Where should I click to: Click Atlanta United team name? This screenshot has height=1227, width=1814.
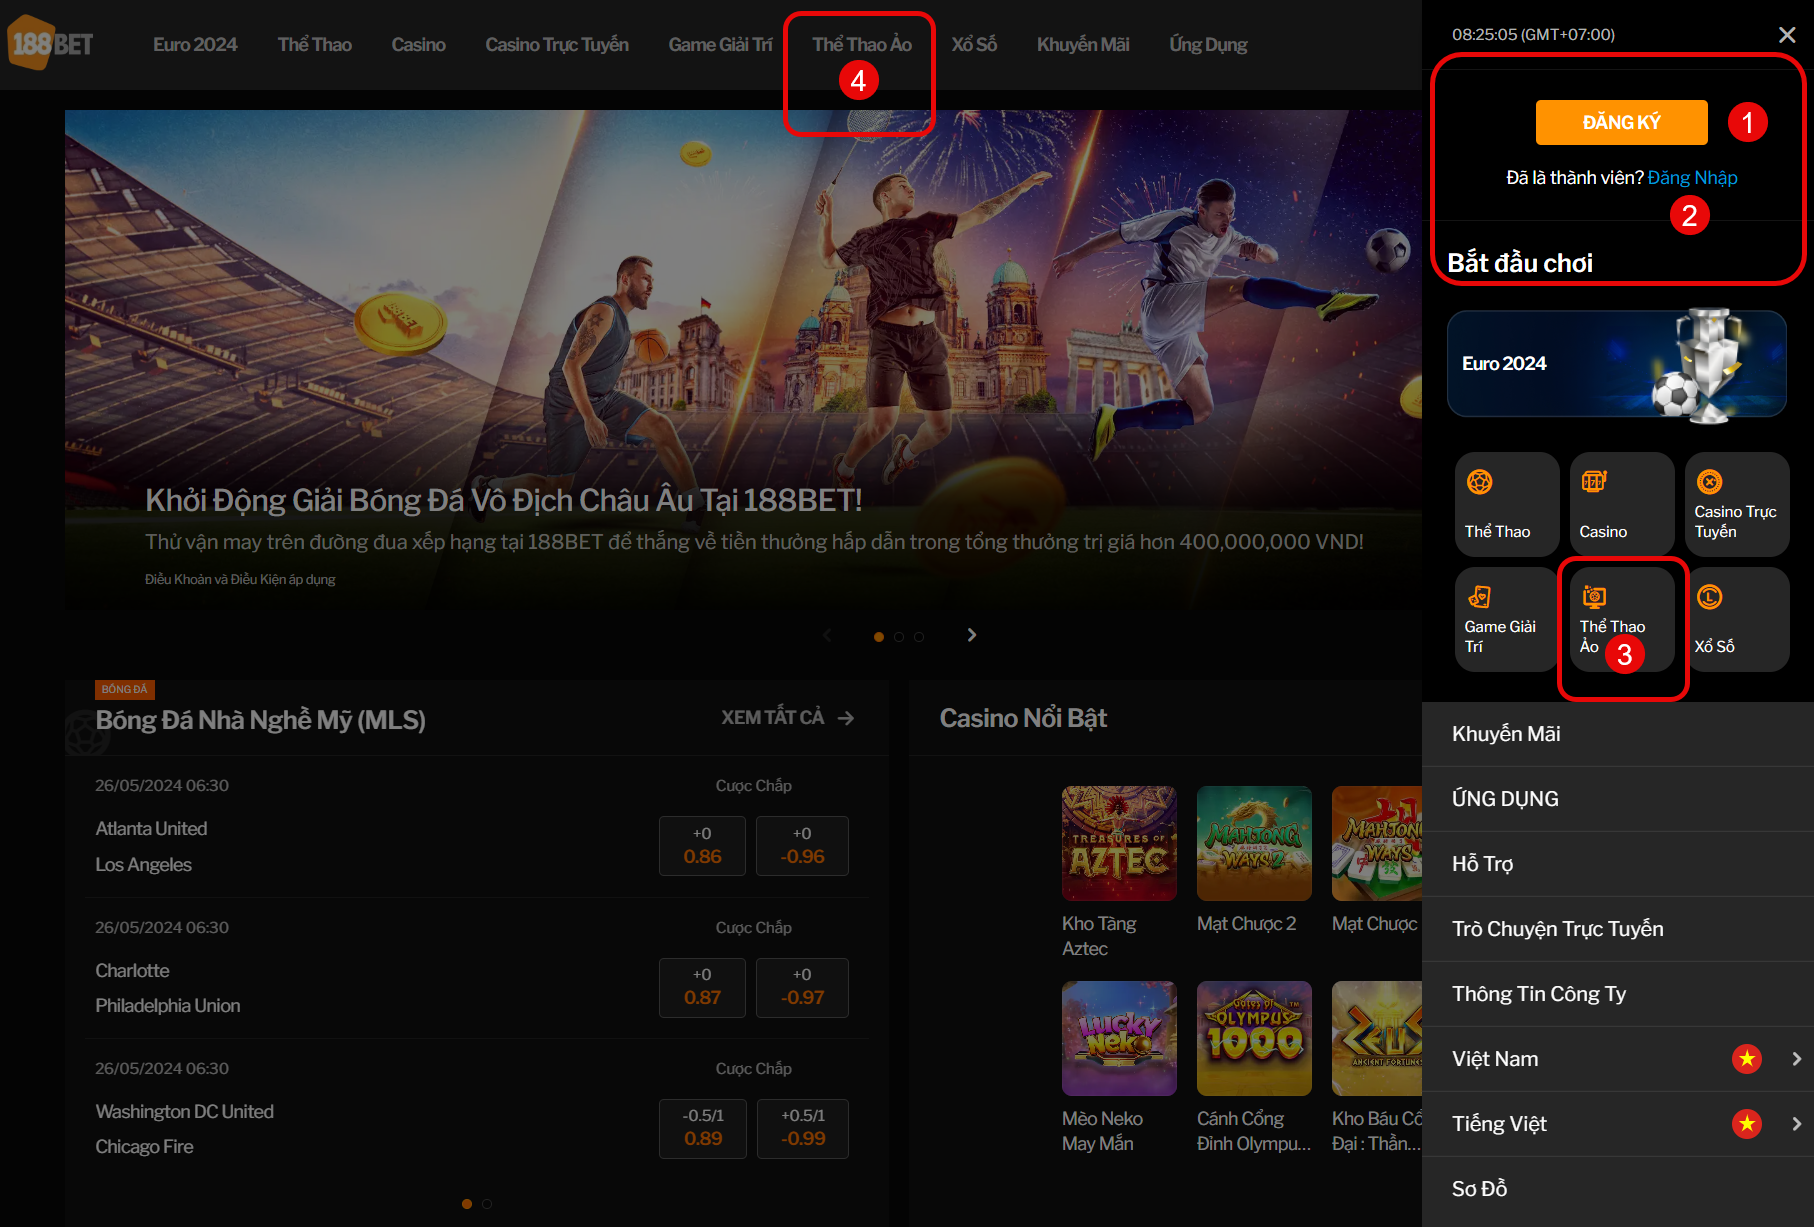151,829
